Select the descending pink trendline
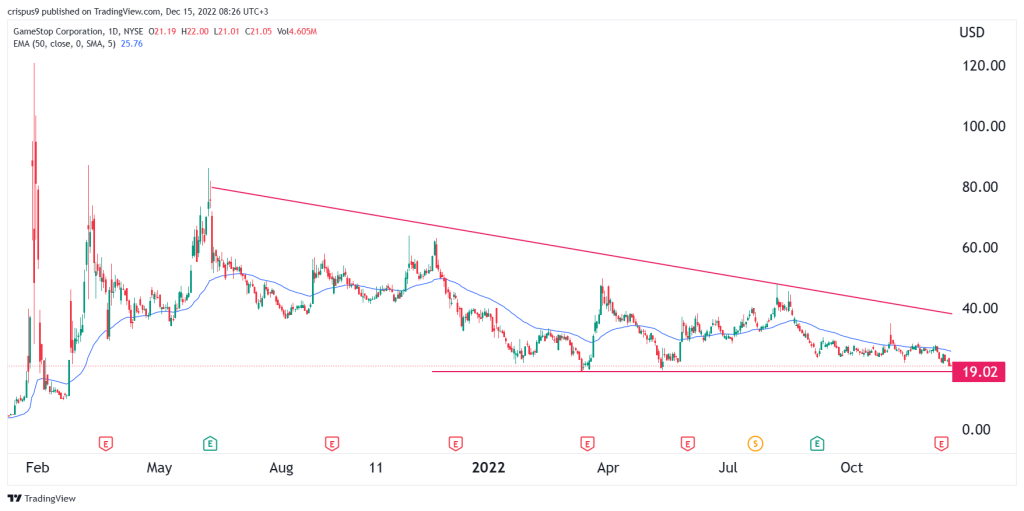1024x511 pixels. (x=581, y=251)
